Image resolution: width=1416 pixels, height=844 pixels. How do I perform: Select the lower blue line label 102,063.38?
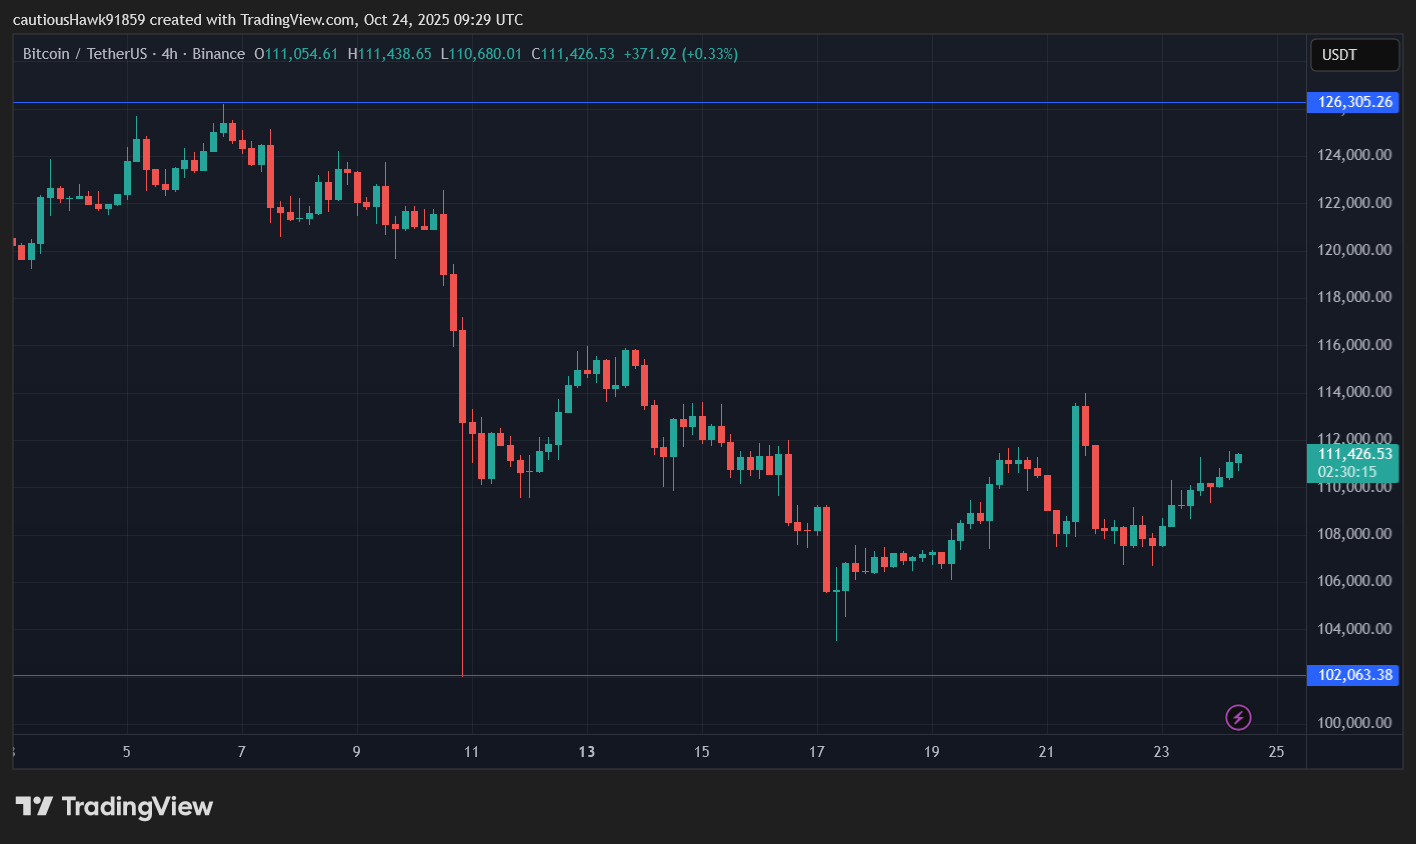click(1352, 675)
